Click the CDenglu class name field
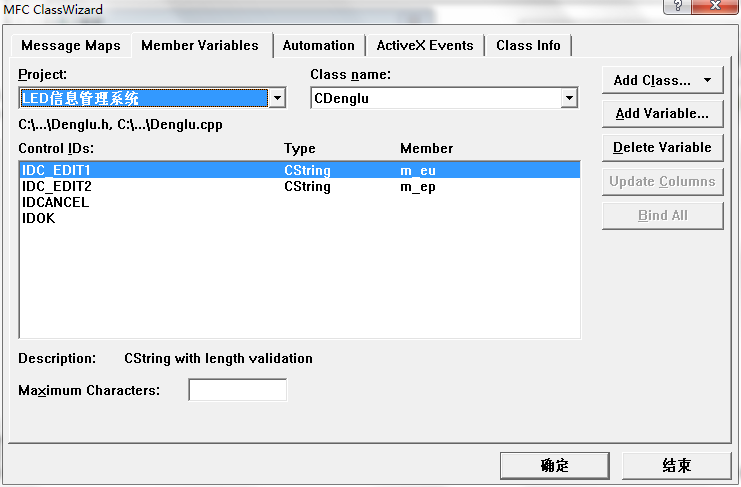The width and height of the screenshot is (741, 487). [435, 98]
